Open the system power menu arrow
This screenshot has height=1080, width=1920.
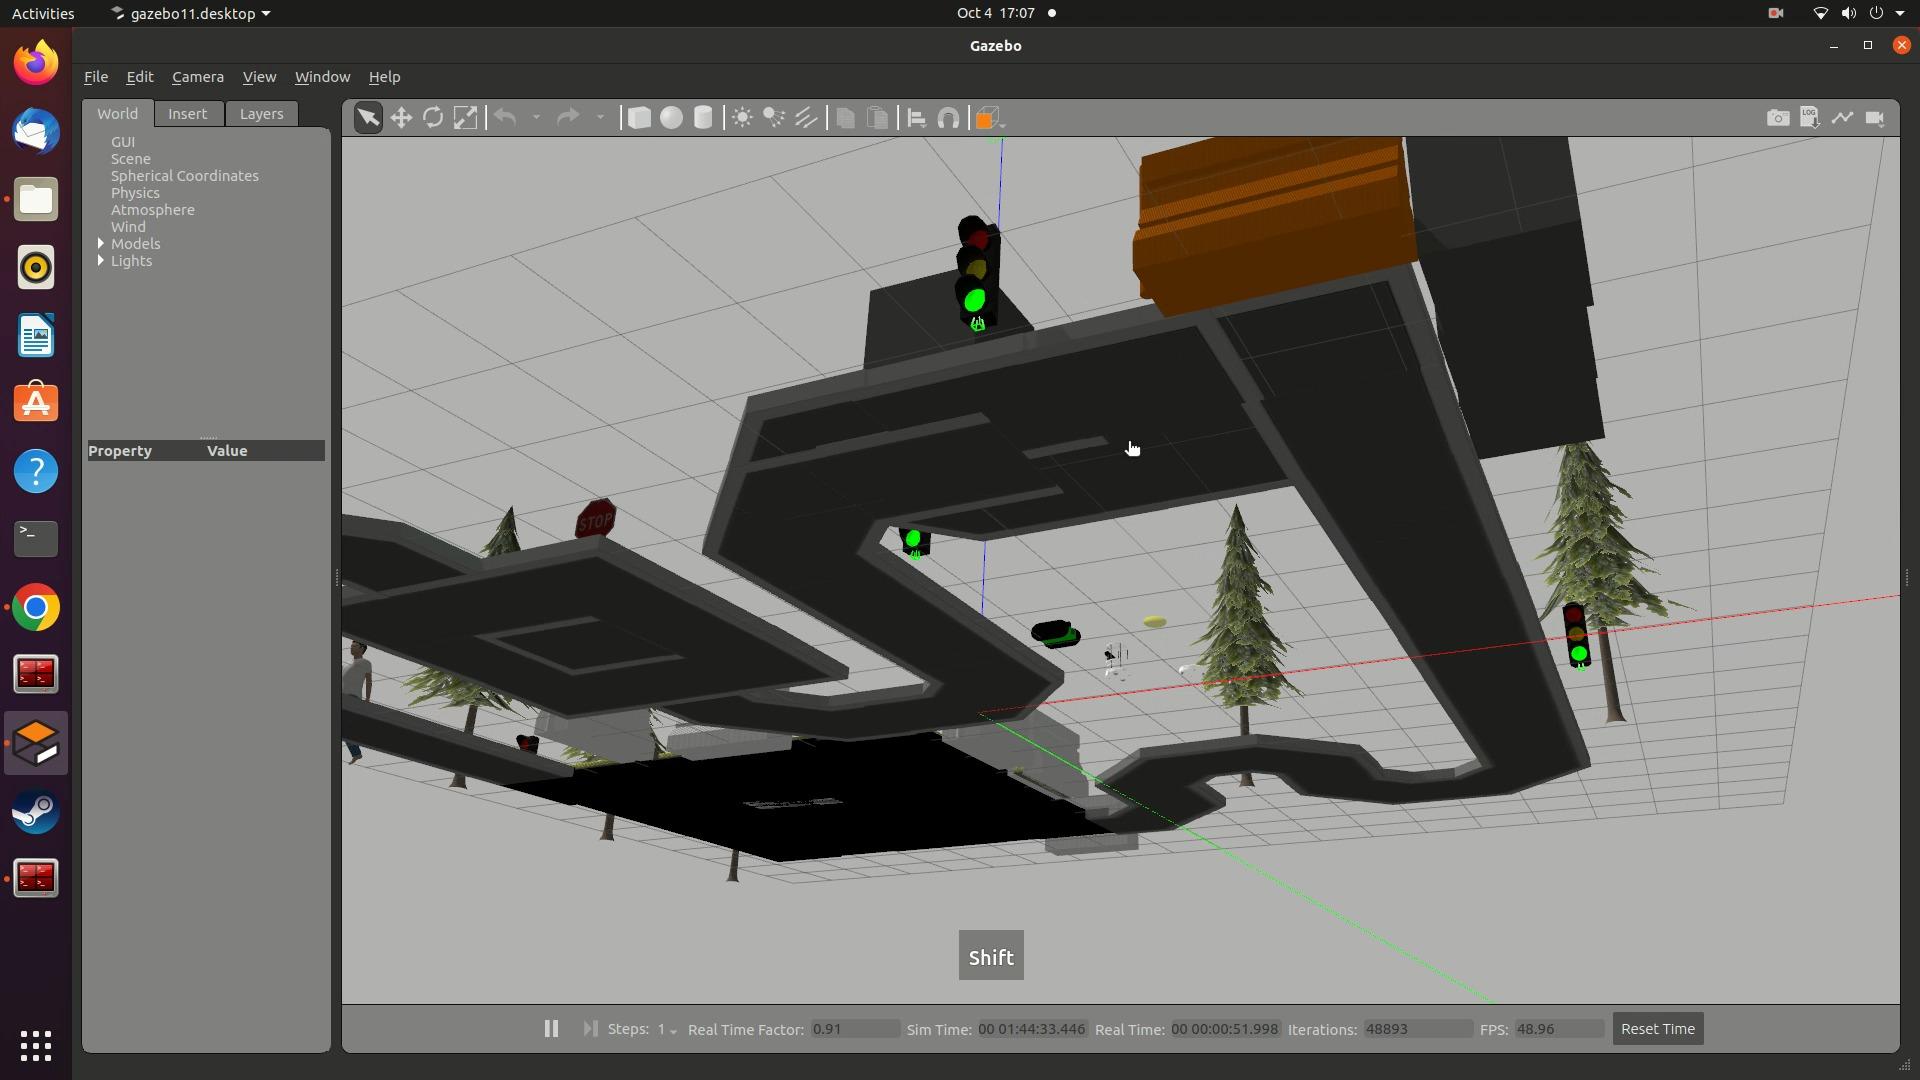[x=1900, y=14]
